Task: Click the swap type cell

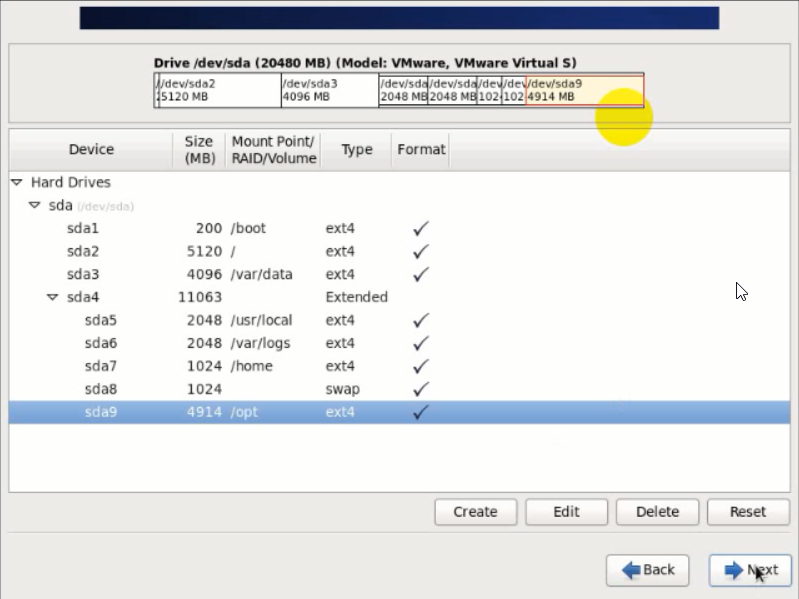Action: 342,389
